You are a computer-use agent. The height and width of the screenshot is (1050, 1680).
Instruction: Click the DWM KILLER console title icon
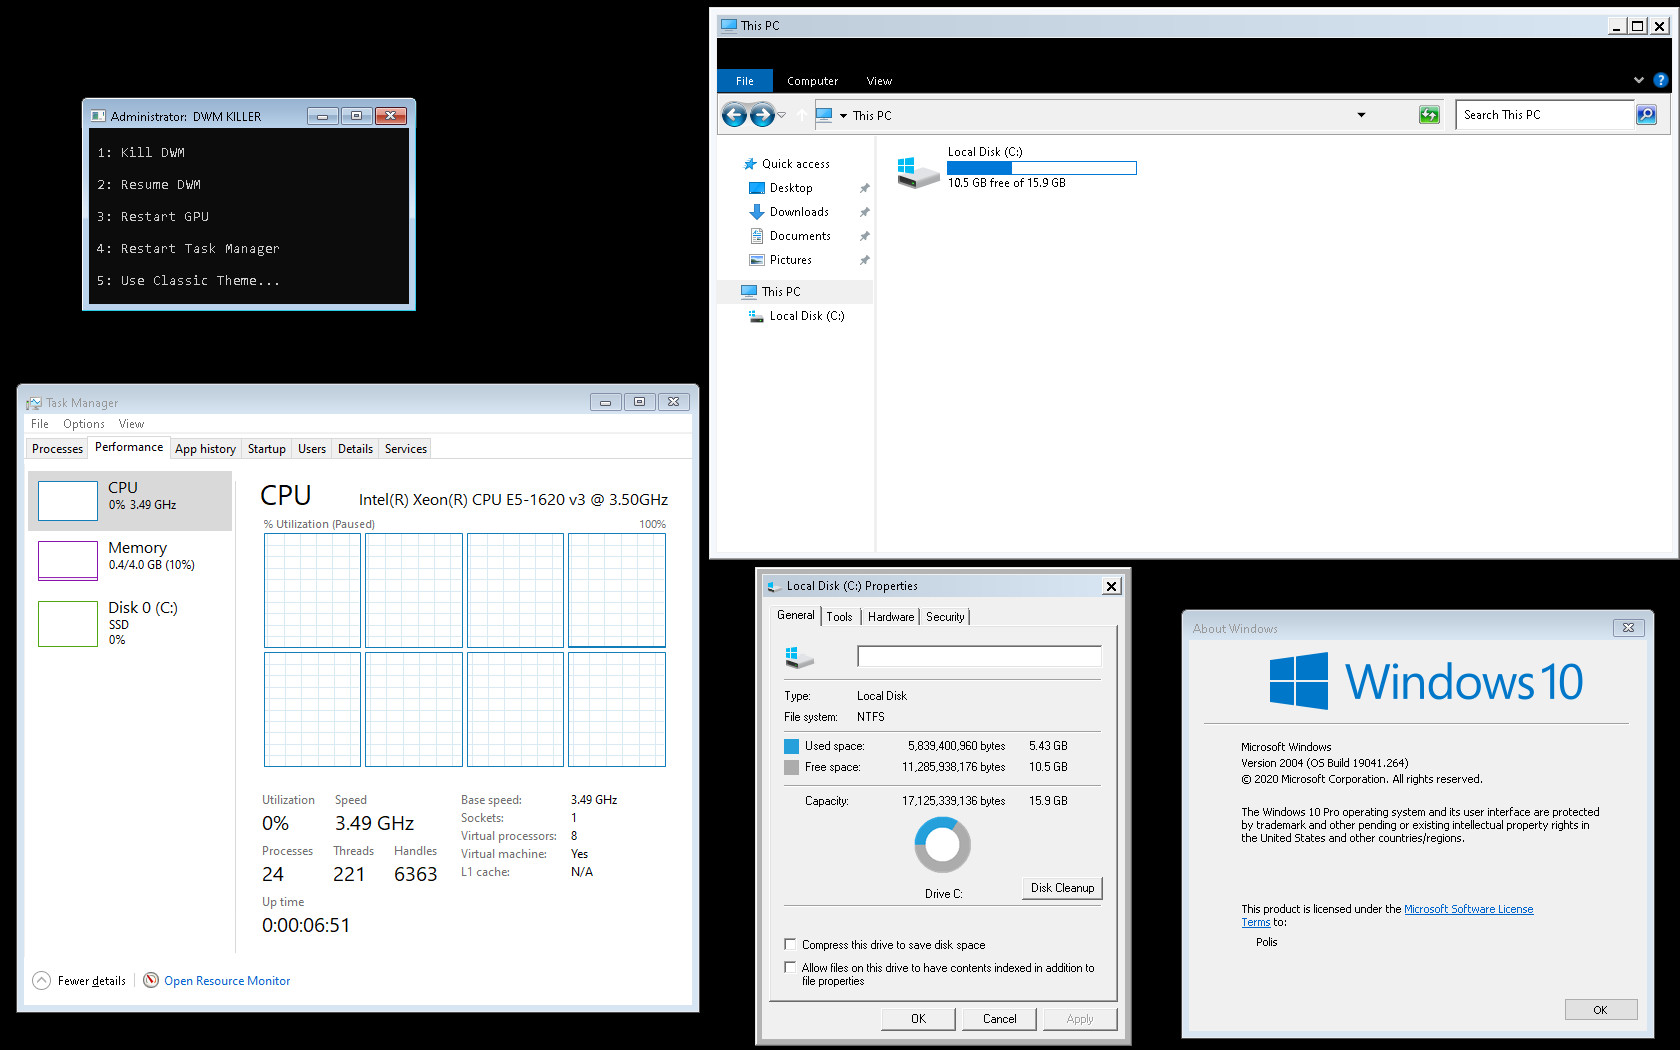(98, 117)
